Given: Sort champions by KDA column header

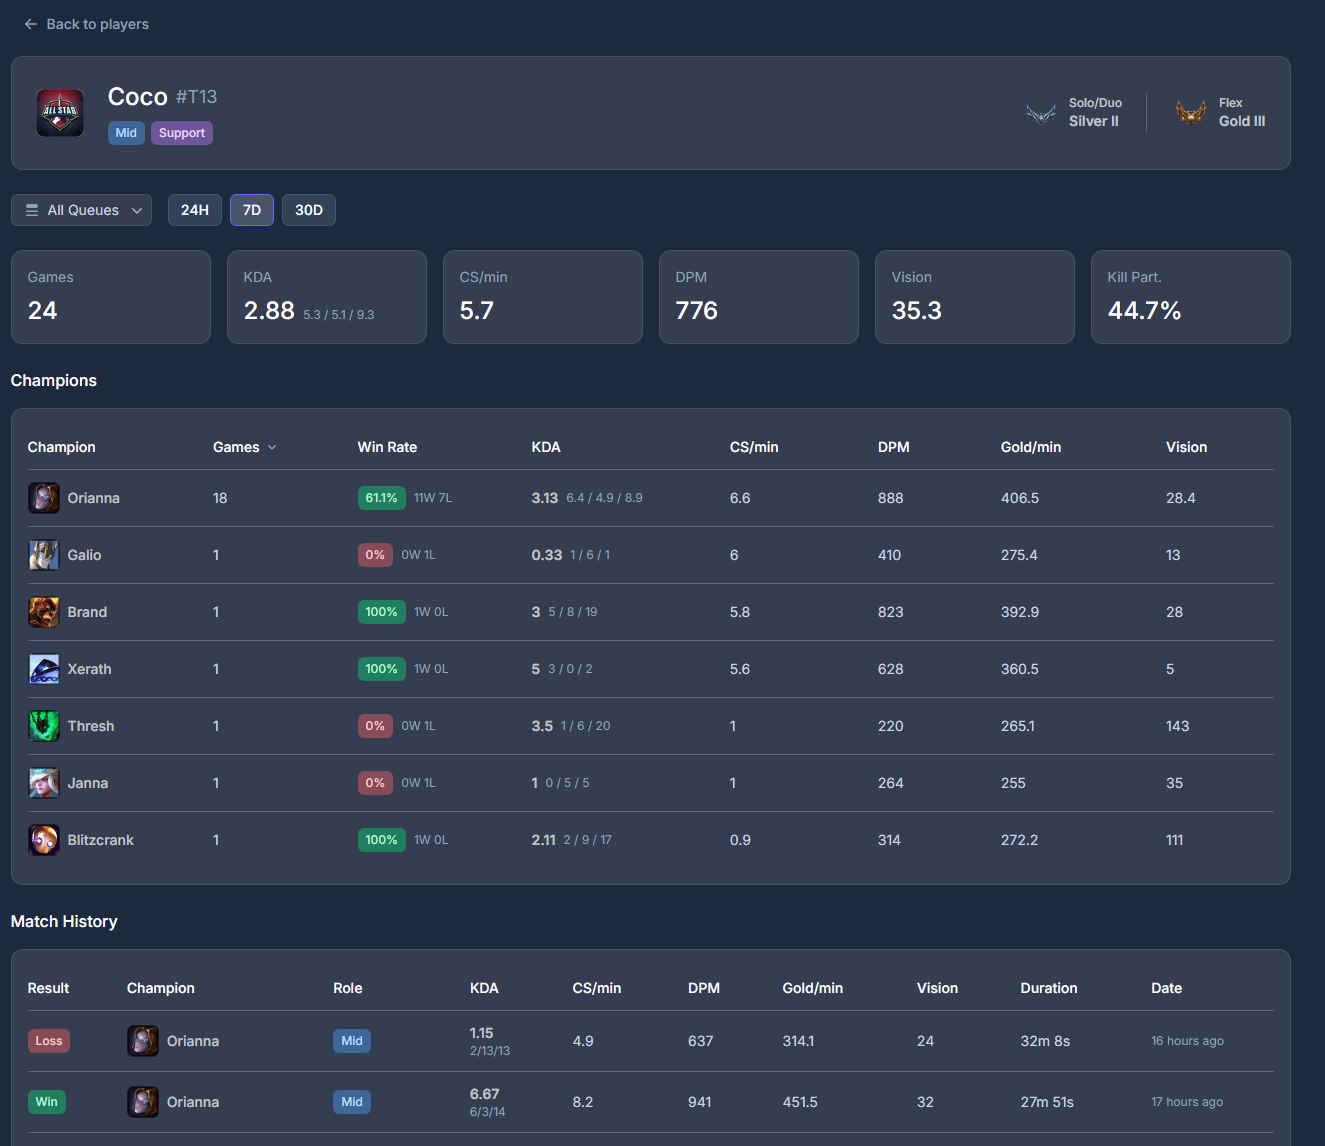Looking at the screenshot, I should click(x=546, y=447).
